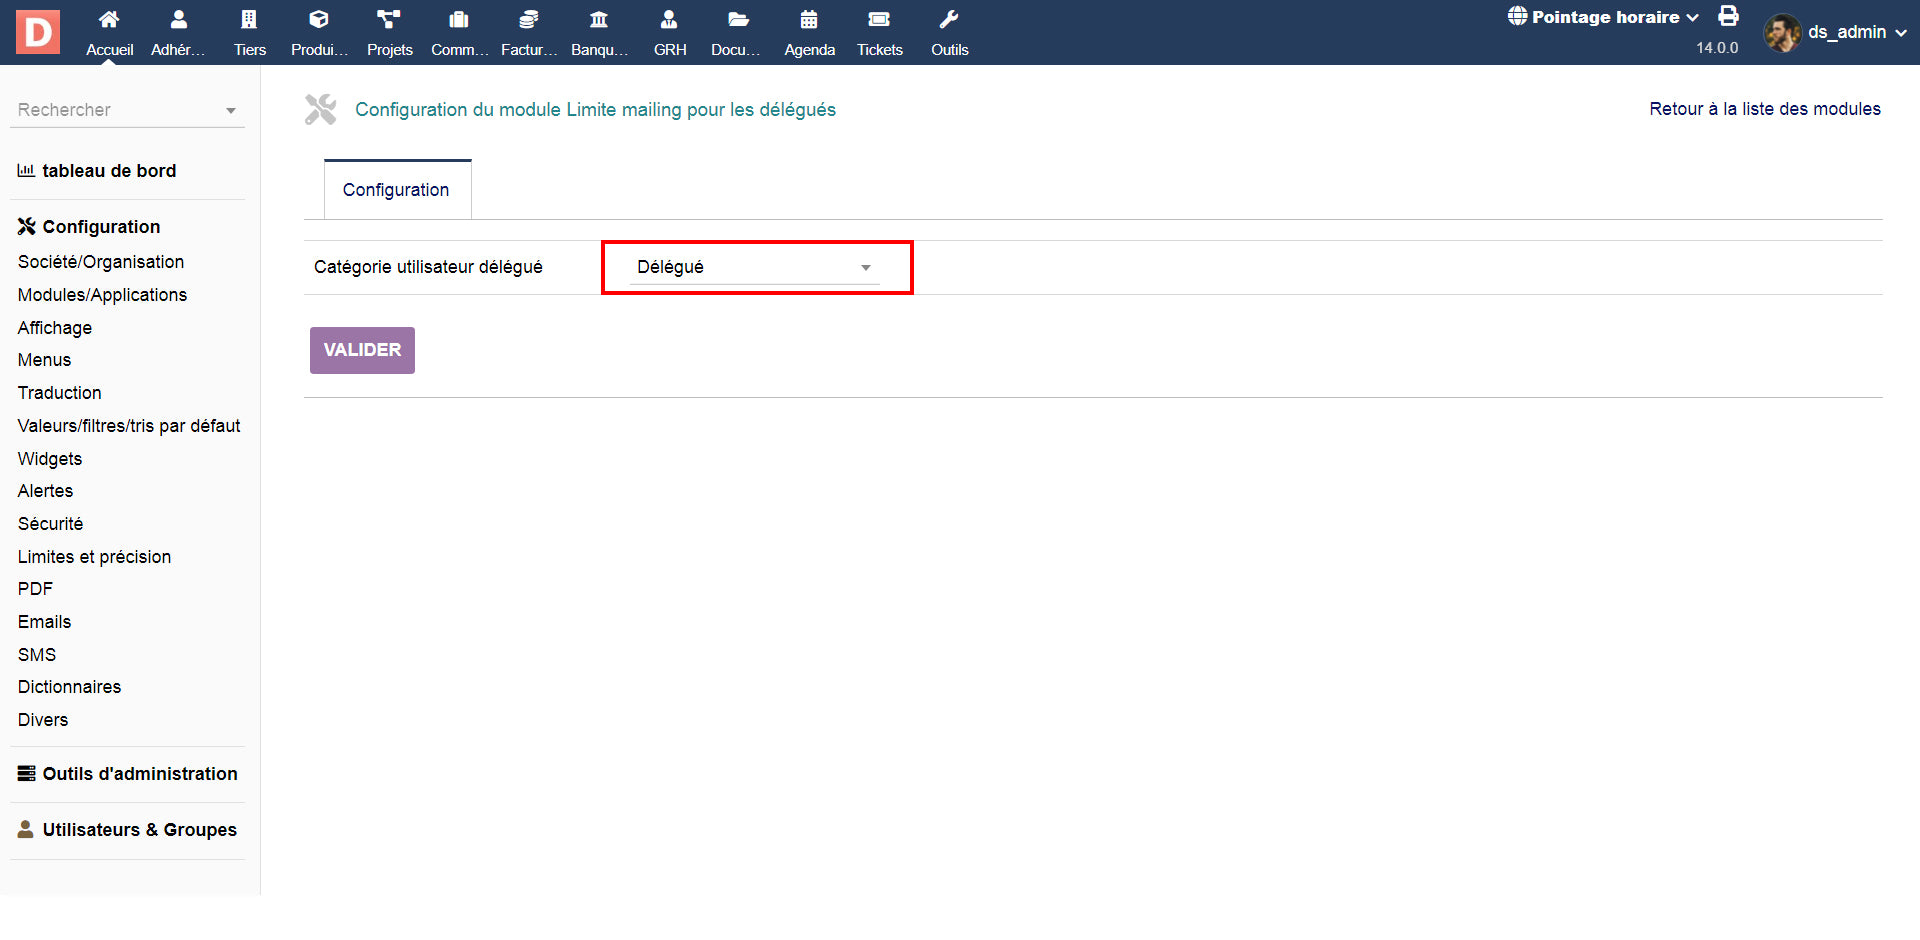
Task: Open the Banque institution icon
Action: pyautogui.click(x=599, y=20)
